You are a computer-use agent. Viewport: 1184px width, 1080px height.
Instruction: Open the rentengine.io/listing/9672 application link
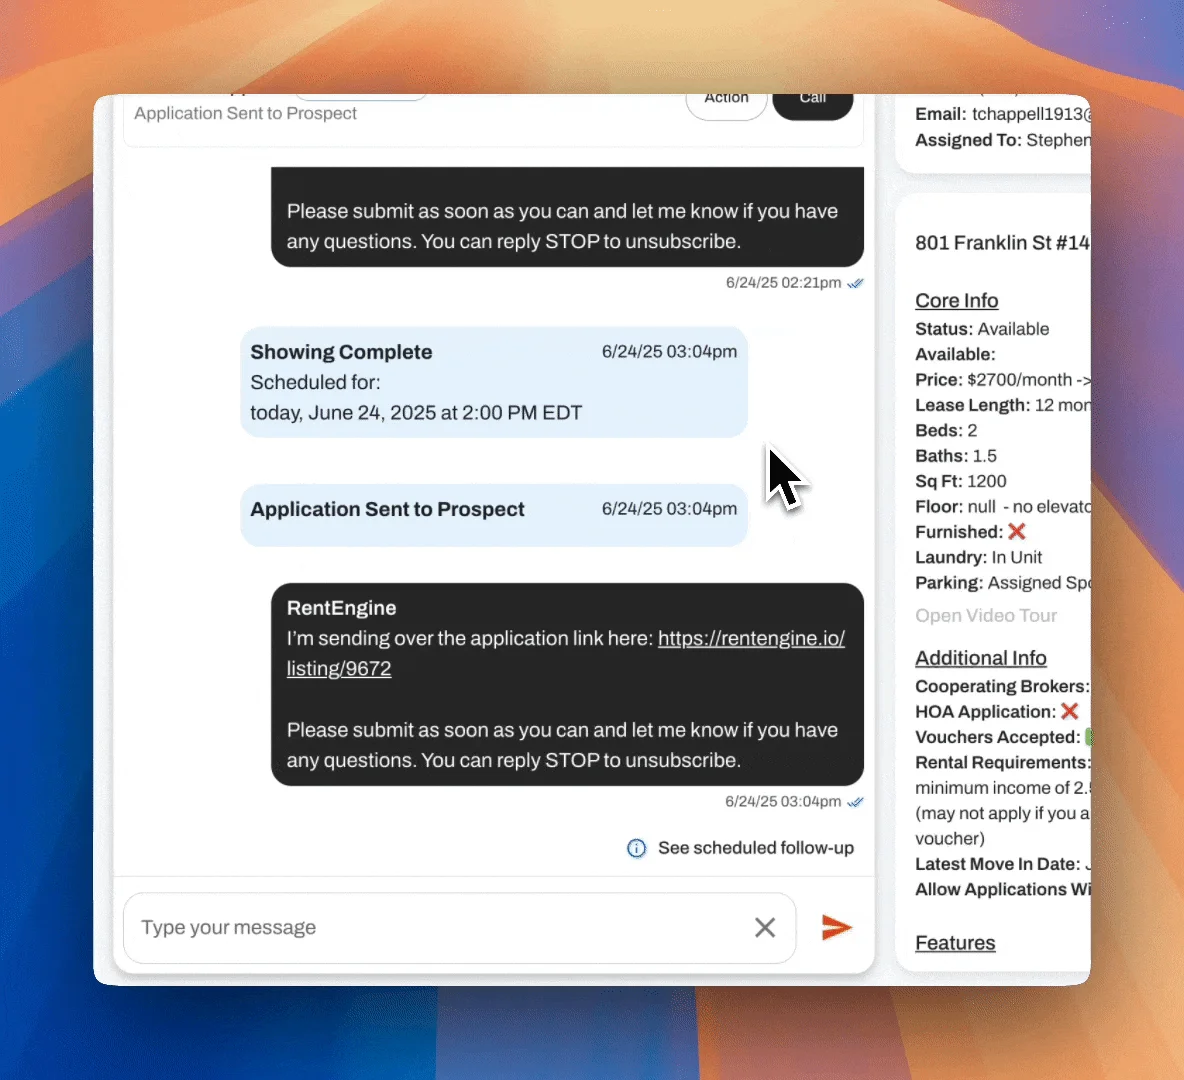pyautogui.click(x=751, y=638)
